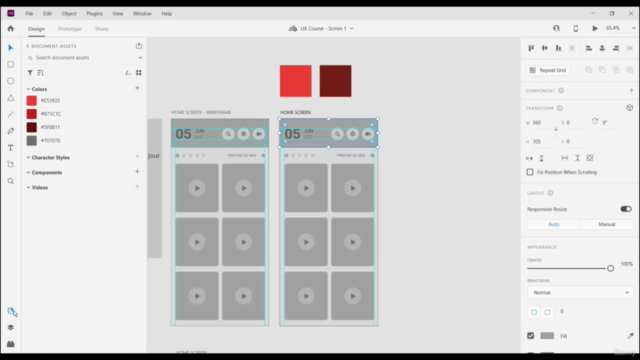Open the File menu
640x360 pixels.
[x=29, y=13]
